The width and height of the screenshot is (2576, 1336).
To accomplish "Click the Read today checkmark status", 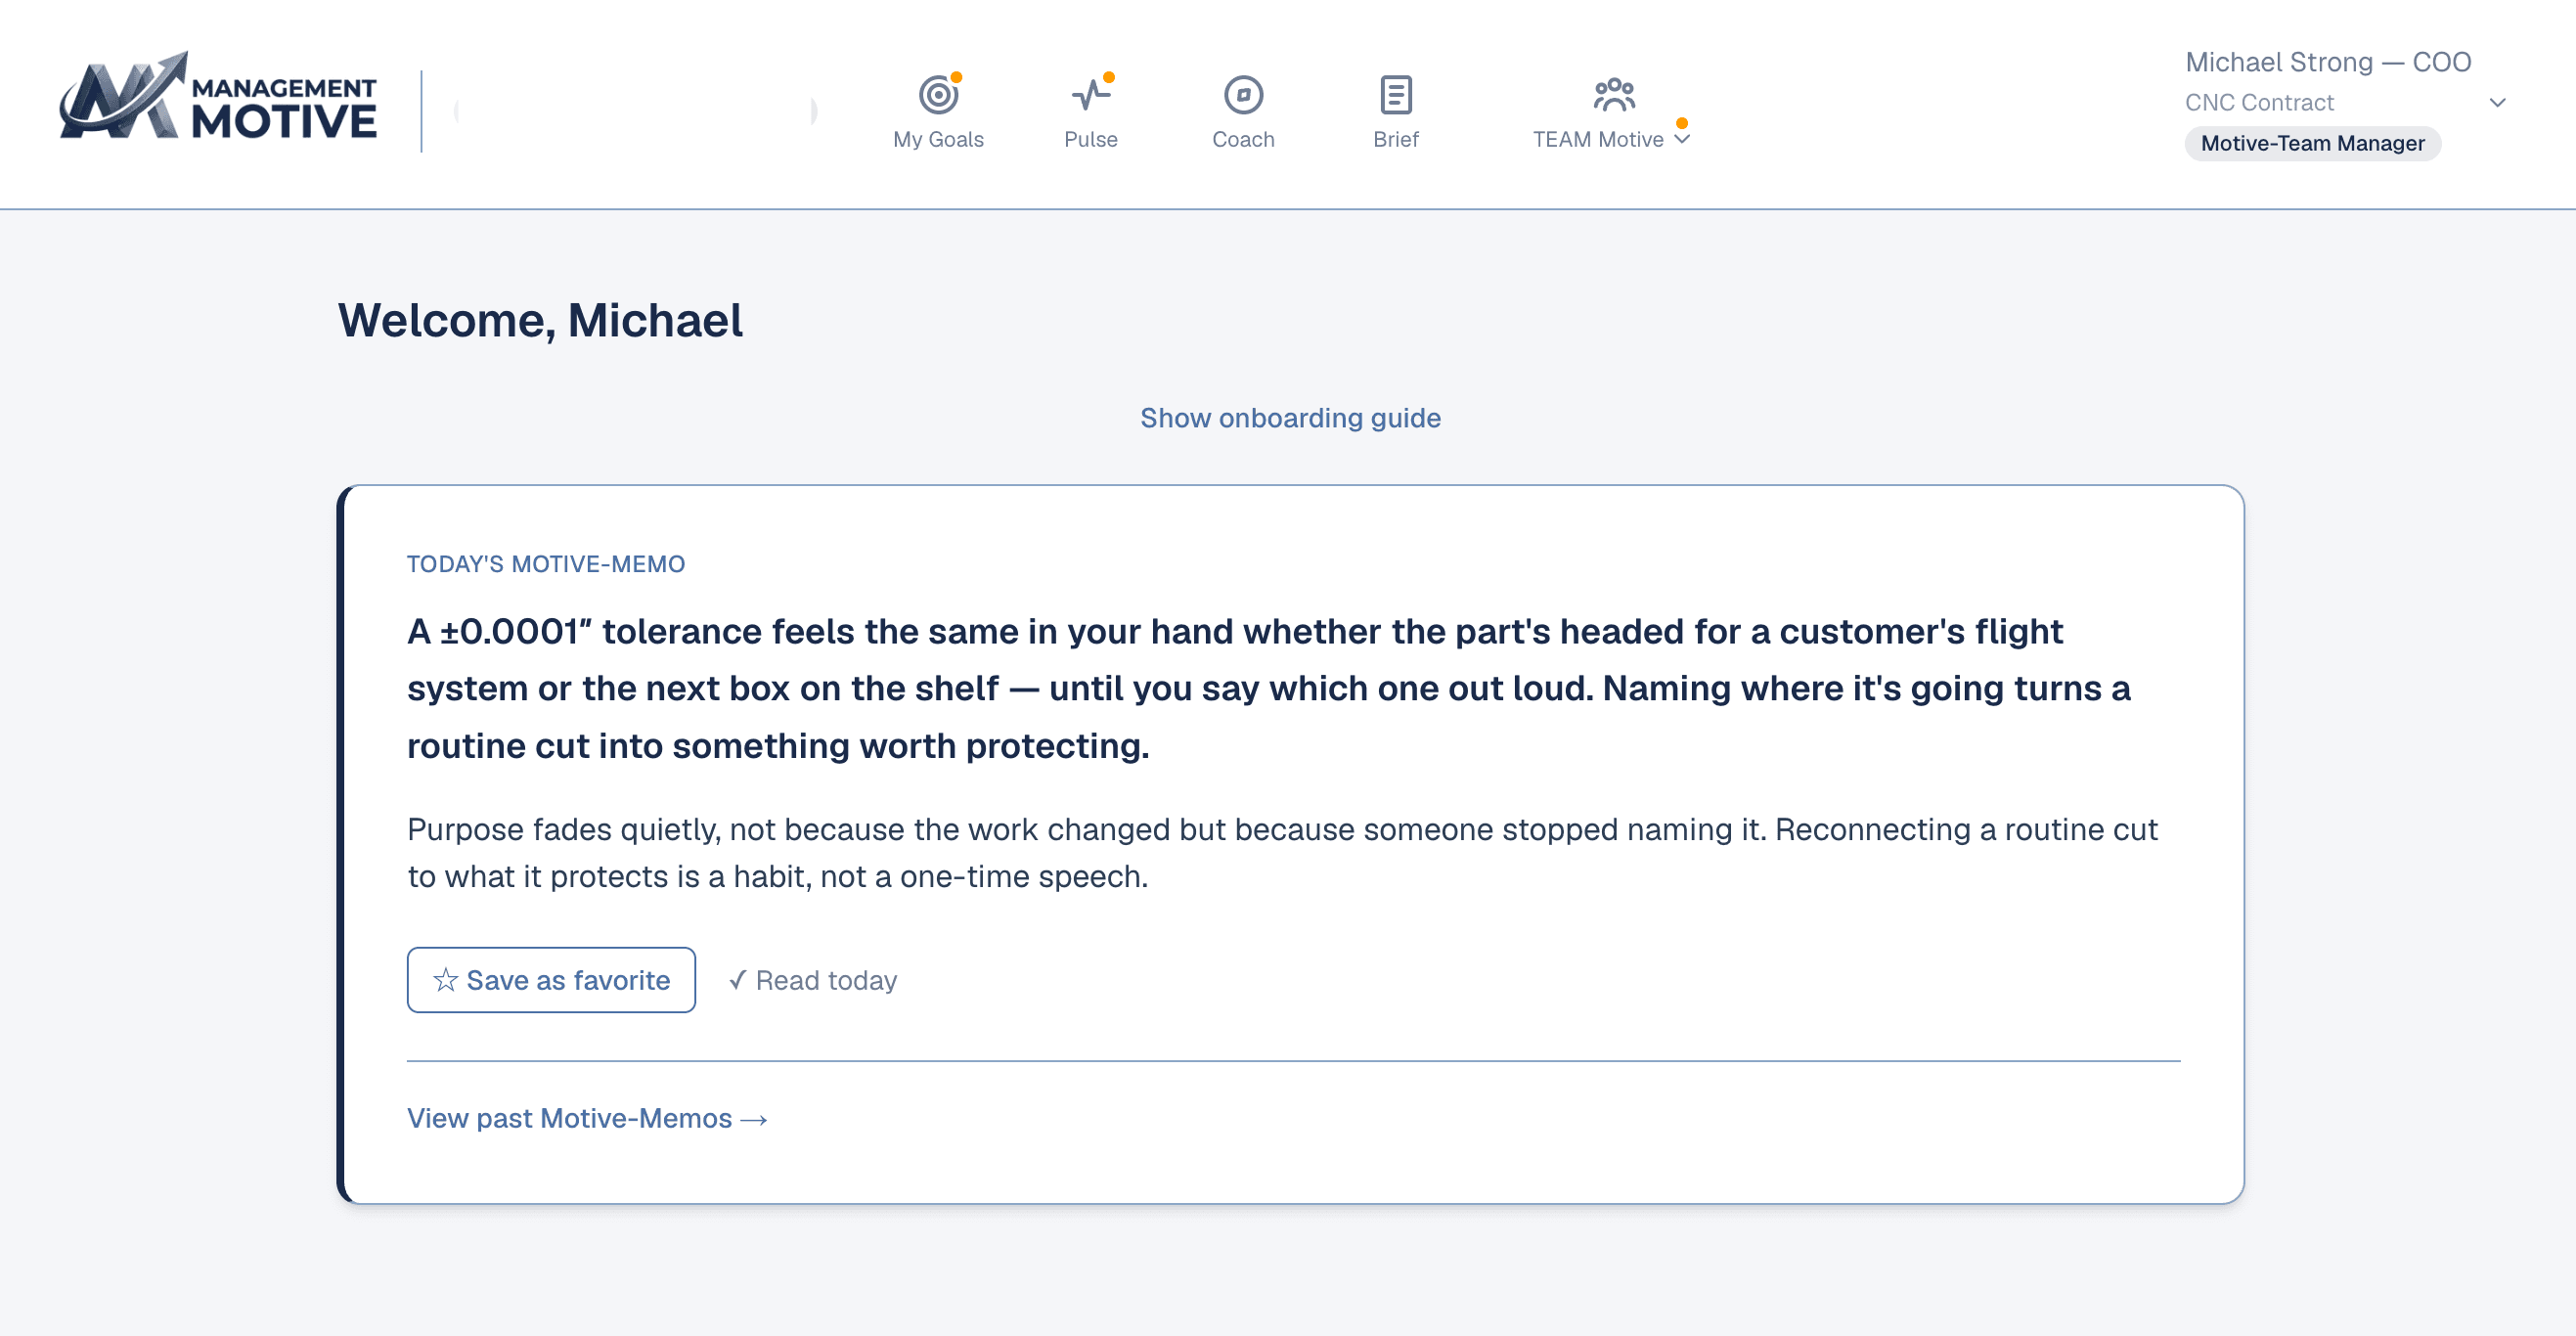I will coord(812,980).
